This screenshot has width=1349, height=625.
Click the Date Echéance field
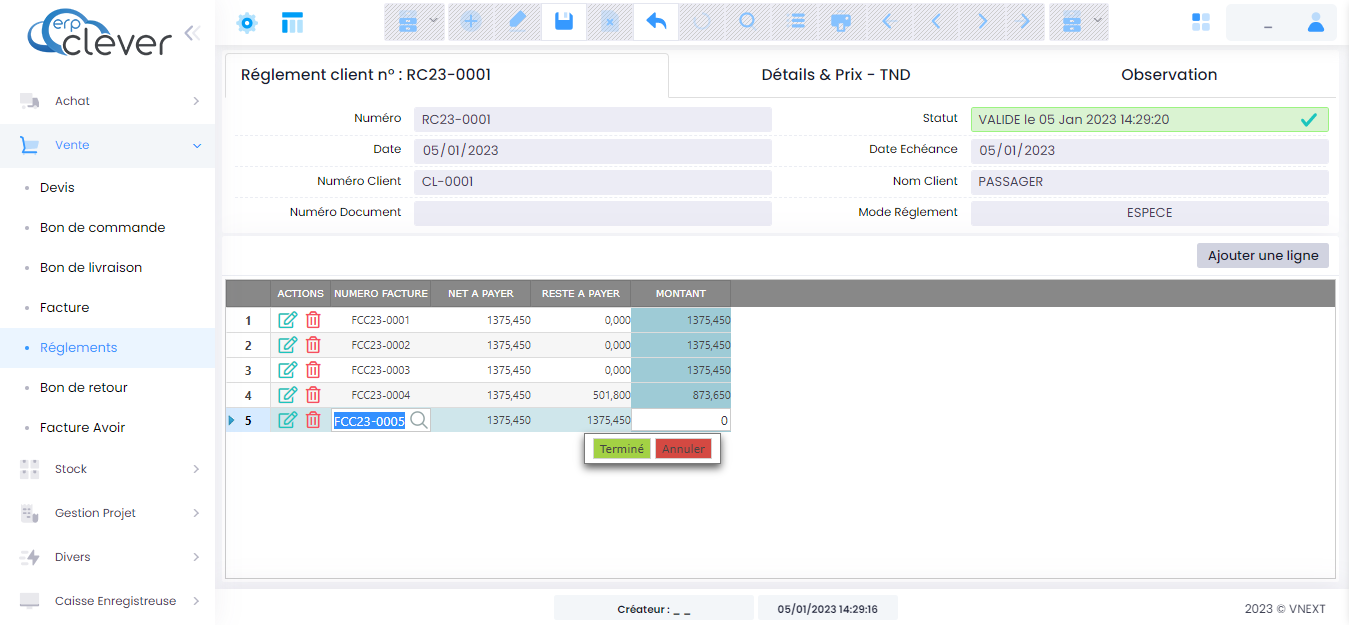(1150, 151)
